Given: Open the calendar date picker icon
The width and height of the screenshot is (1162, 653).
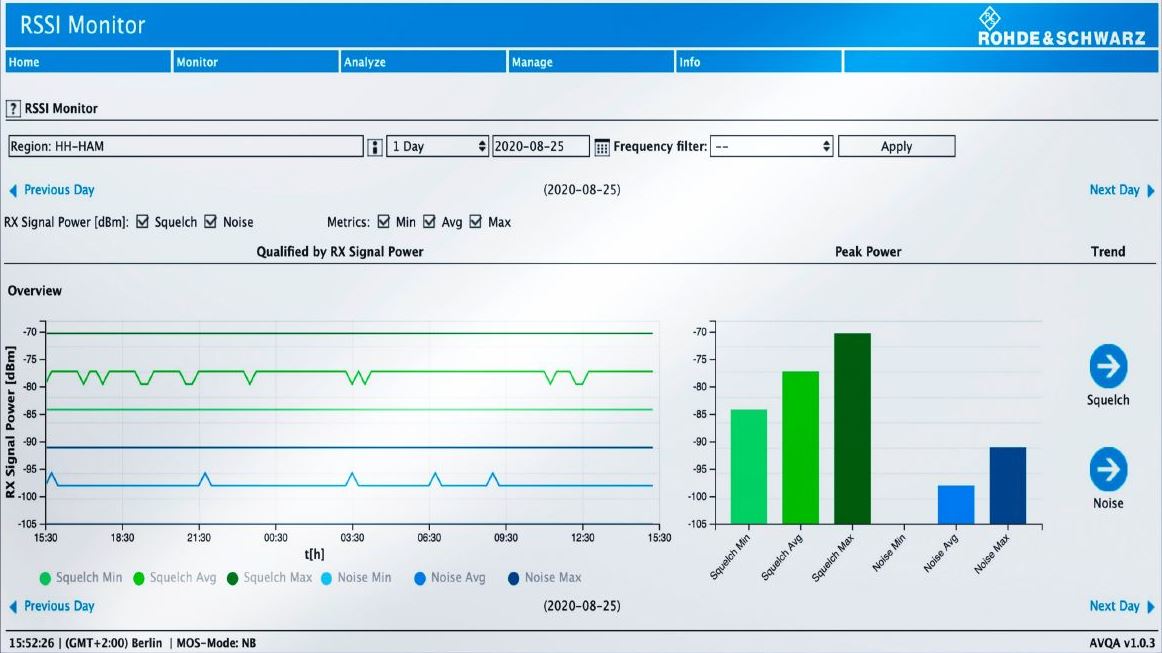Looking at the screenshot, I should 601,147.
